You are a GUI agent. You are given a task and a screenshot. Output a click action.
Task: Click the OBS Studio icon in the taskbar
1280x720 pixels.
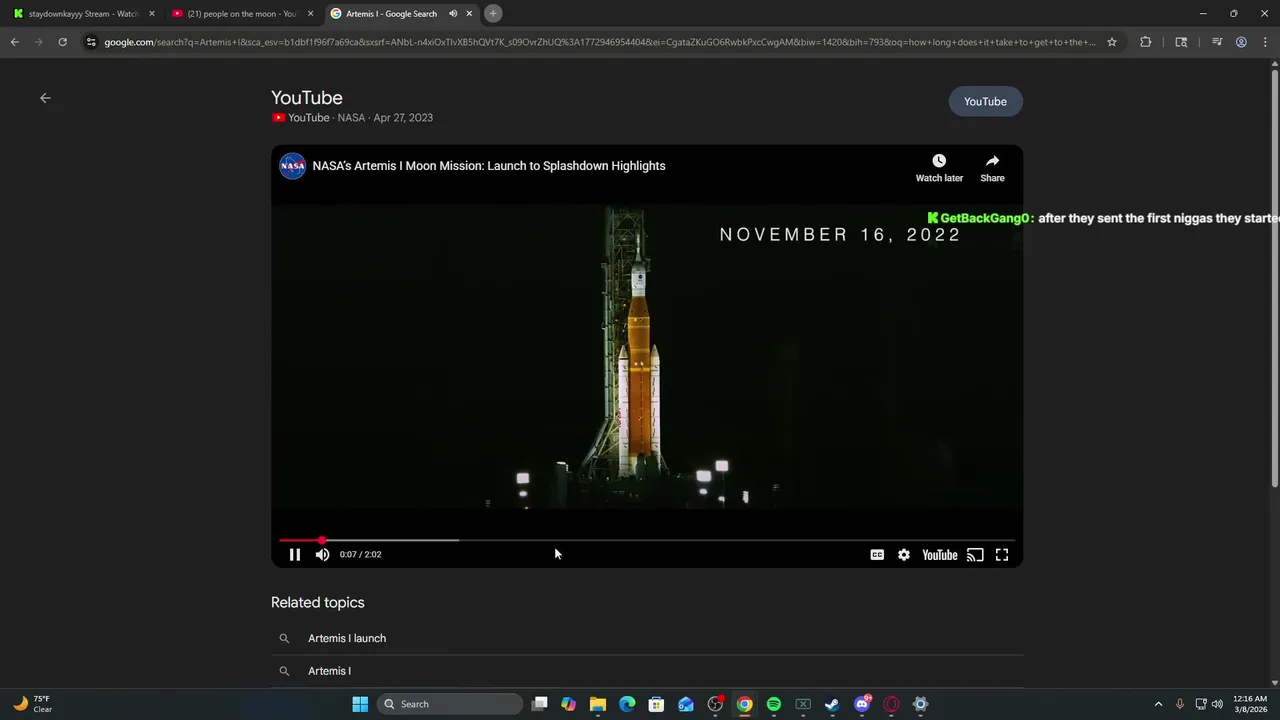[x=715, y=704]
